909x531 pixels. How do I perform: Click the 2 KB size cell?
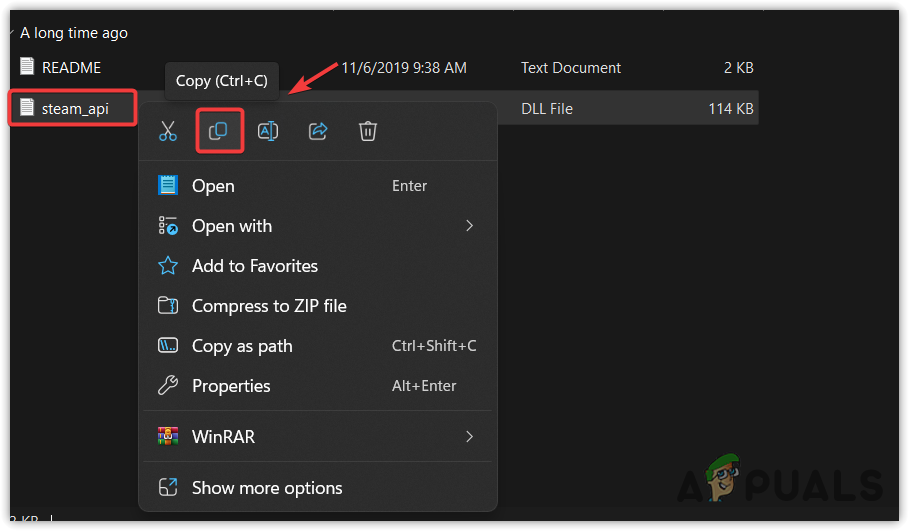[739, 68]
